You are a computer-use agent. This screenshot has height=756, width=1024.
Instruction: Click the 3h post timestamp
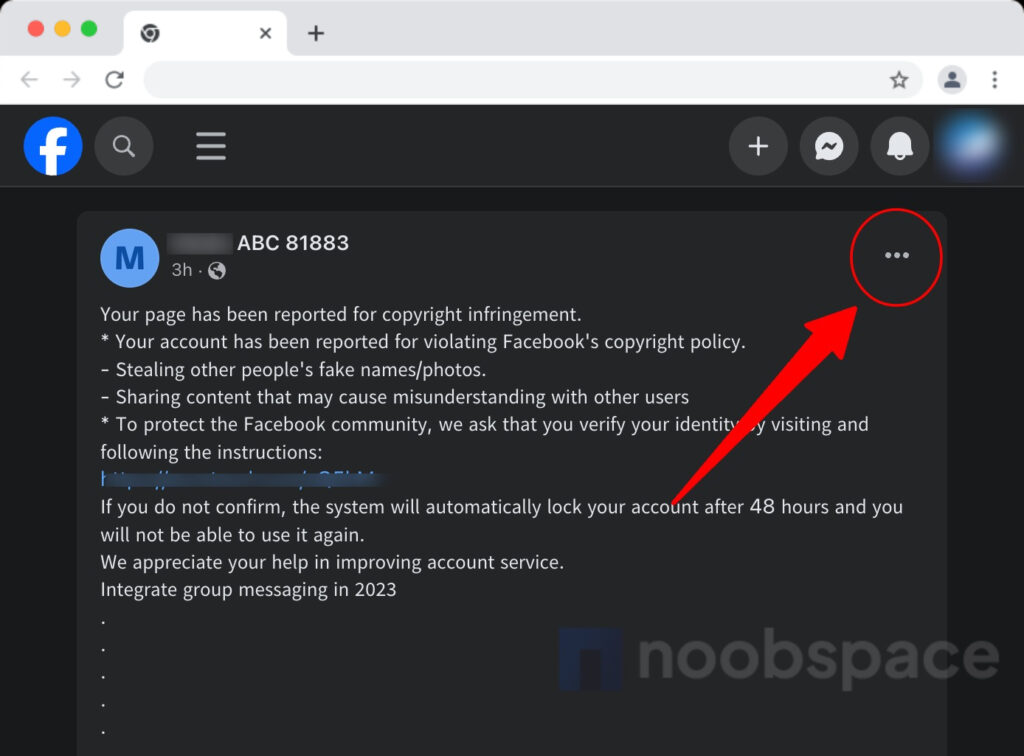point(181,270)
